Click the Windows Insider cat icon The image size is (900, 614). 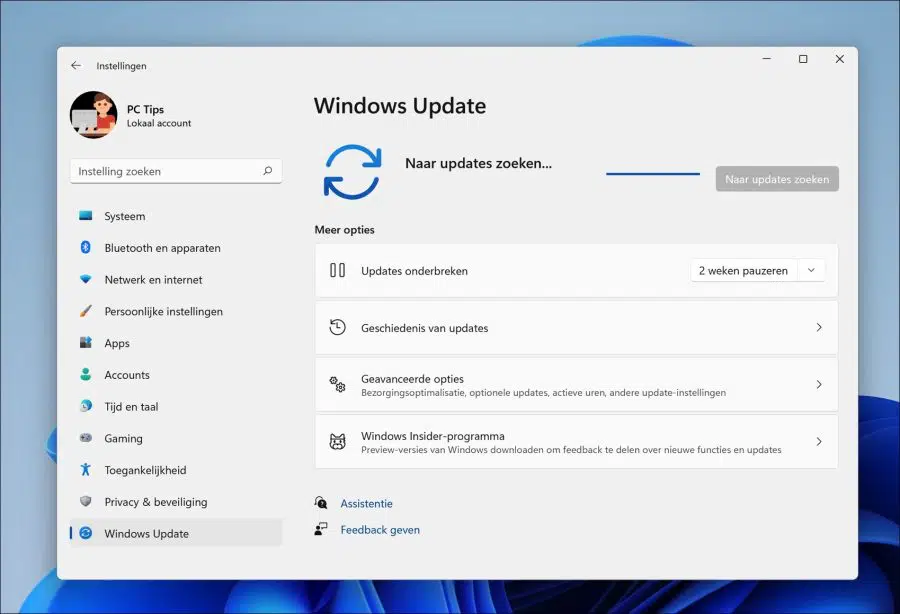[x=338, y=441]
